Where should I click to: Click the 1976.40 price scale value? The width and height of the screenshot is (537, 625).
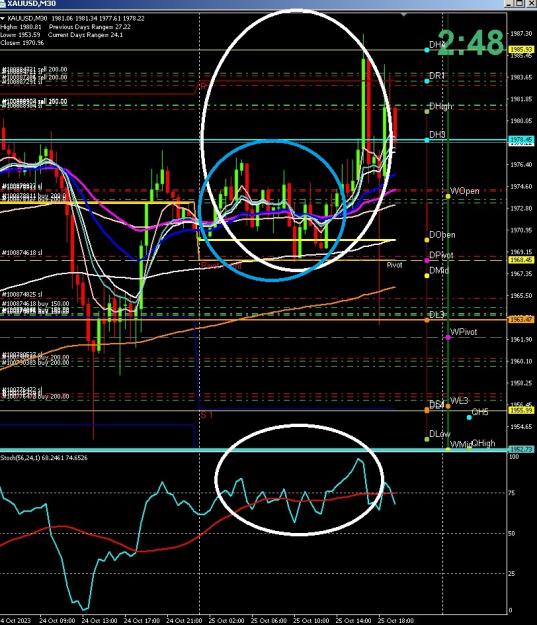pyautogui.click(x=521, y=165)
